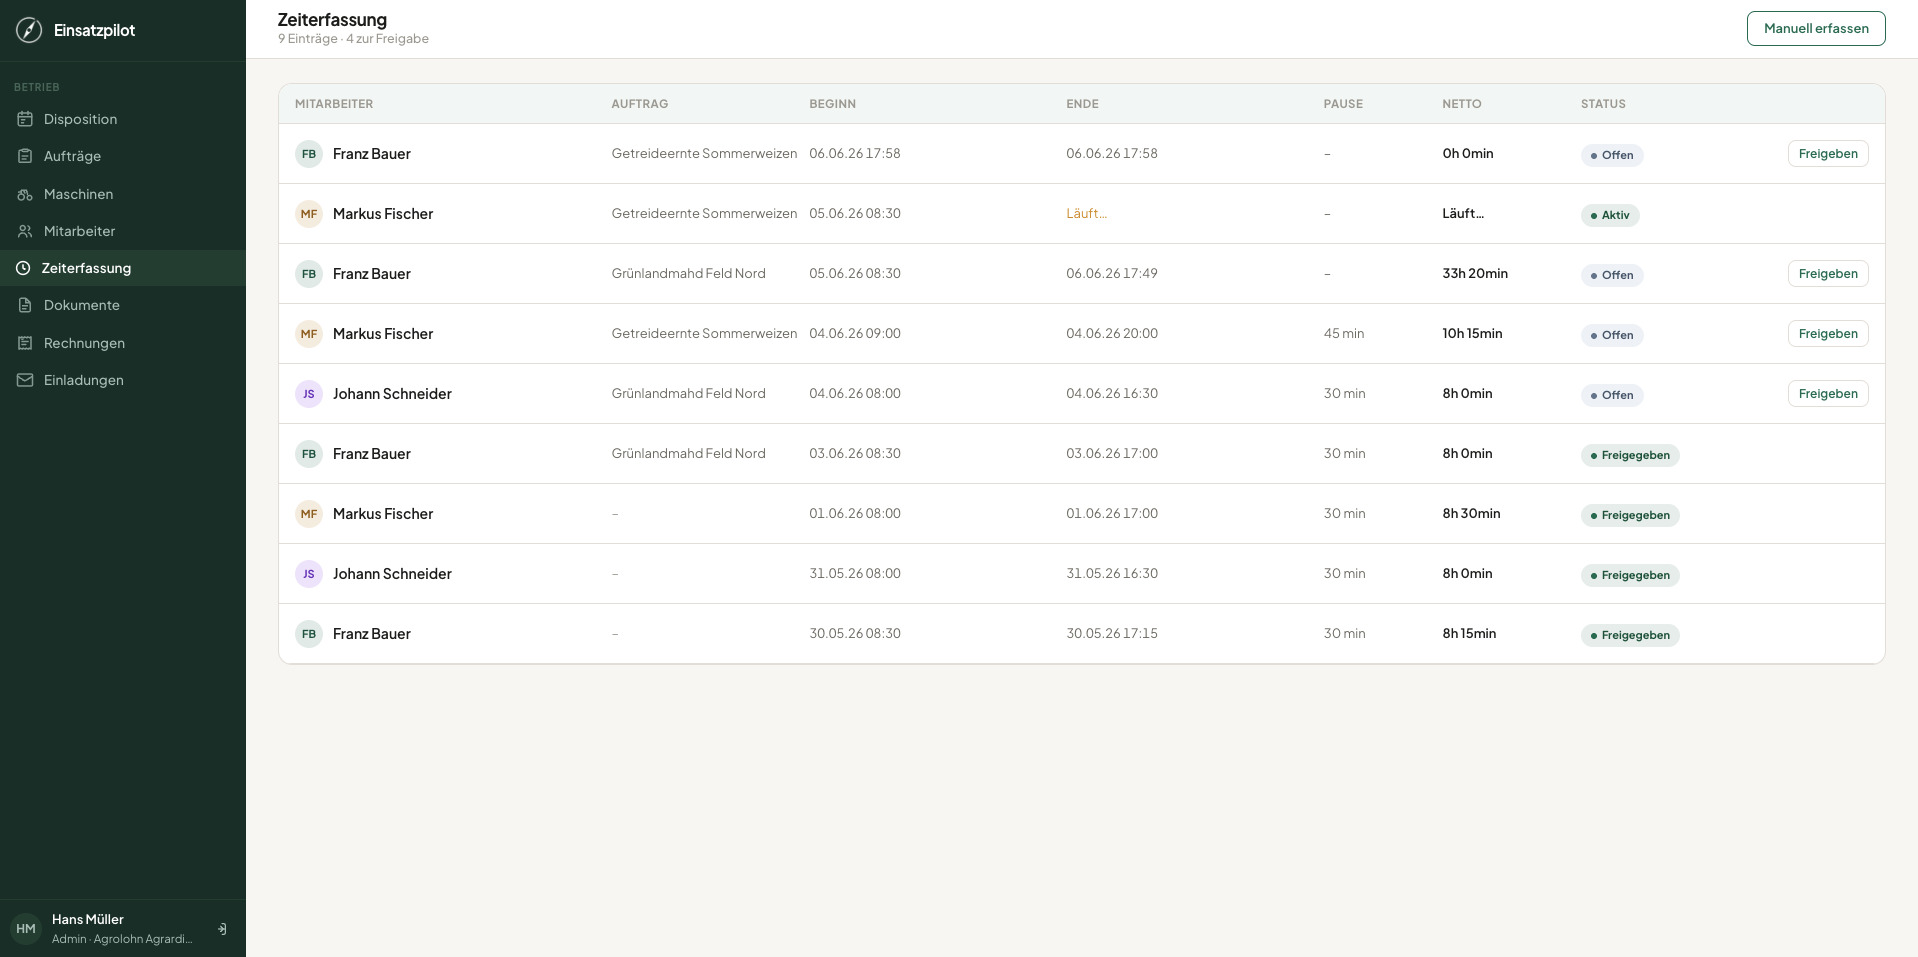
Task: Click the Rechnungen invoice icon
Action: point(25,343)
